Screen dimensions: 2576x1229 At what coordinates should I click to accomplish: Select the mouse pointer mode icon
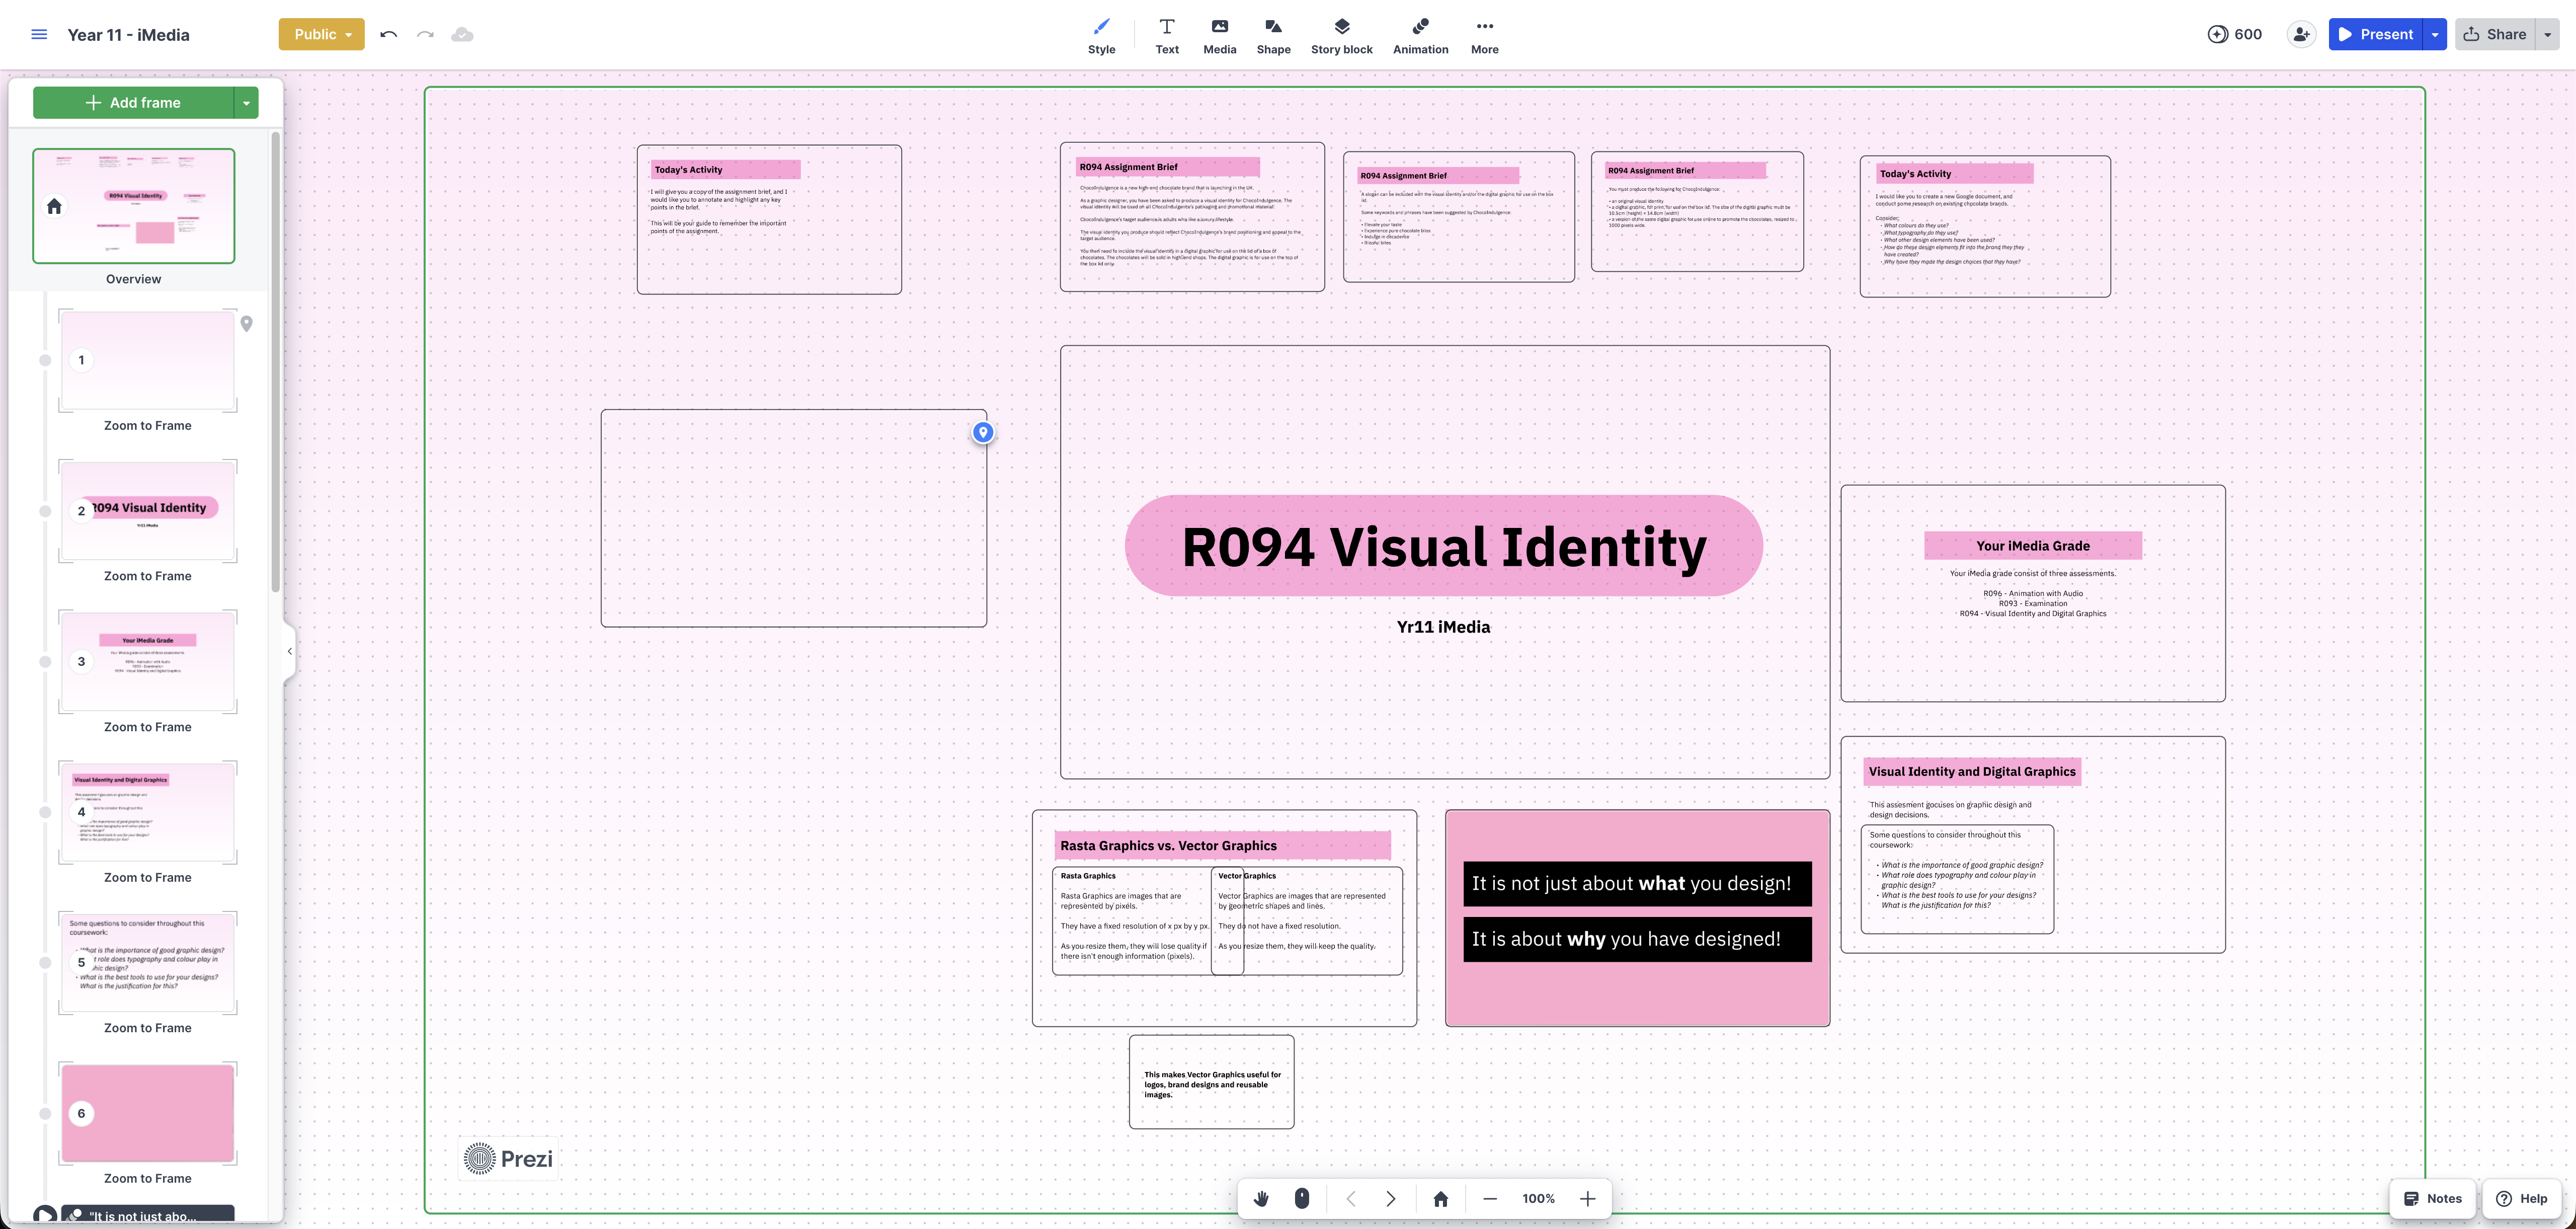(1302, 1198)
